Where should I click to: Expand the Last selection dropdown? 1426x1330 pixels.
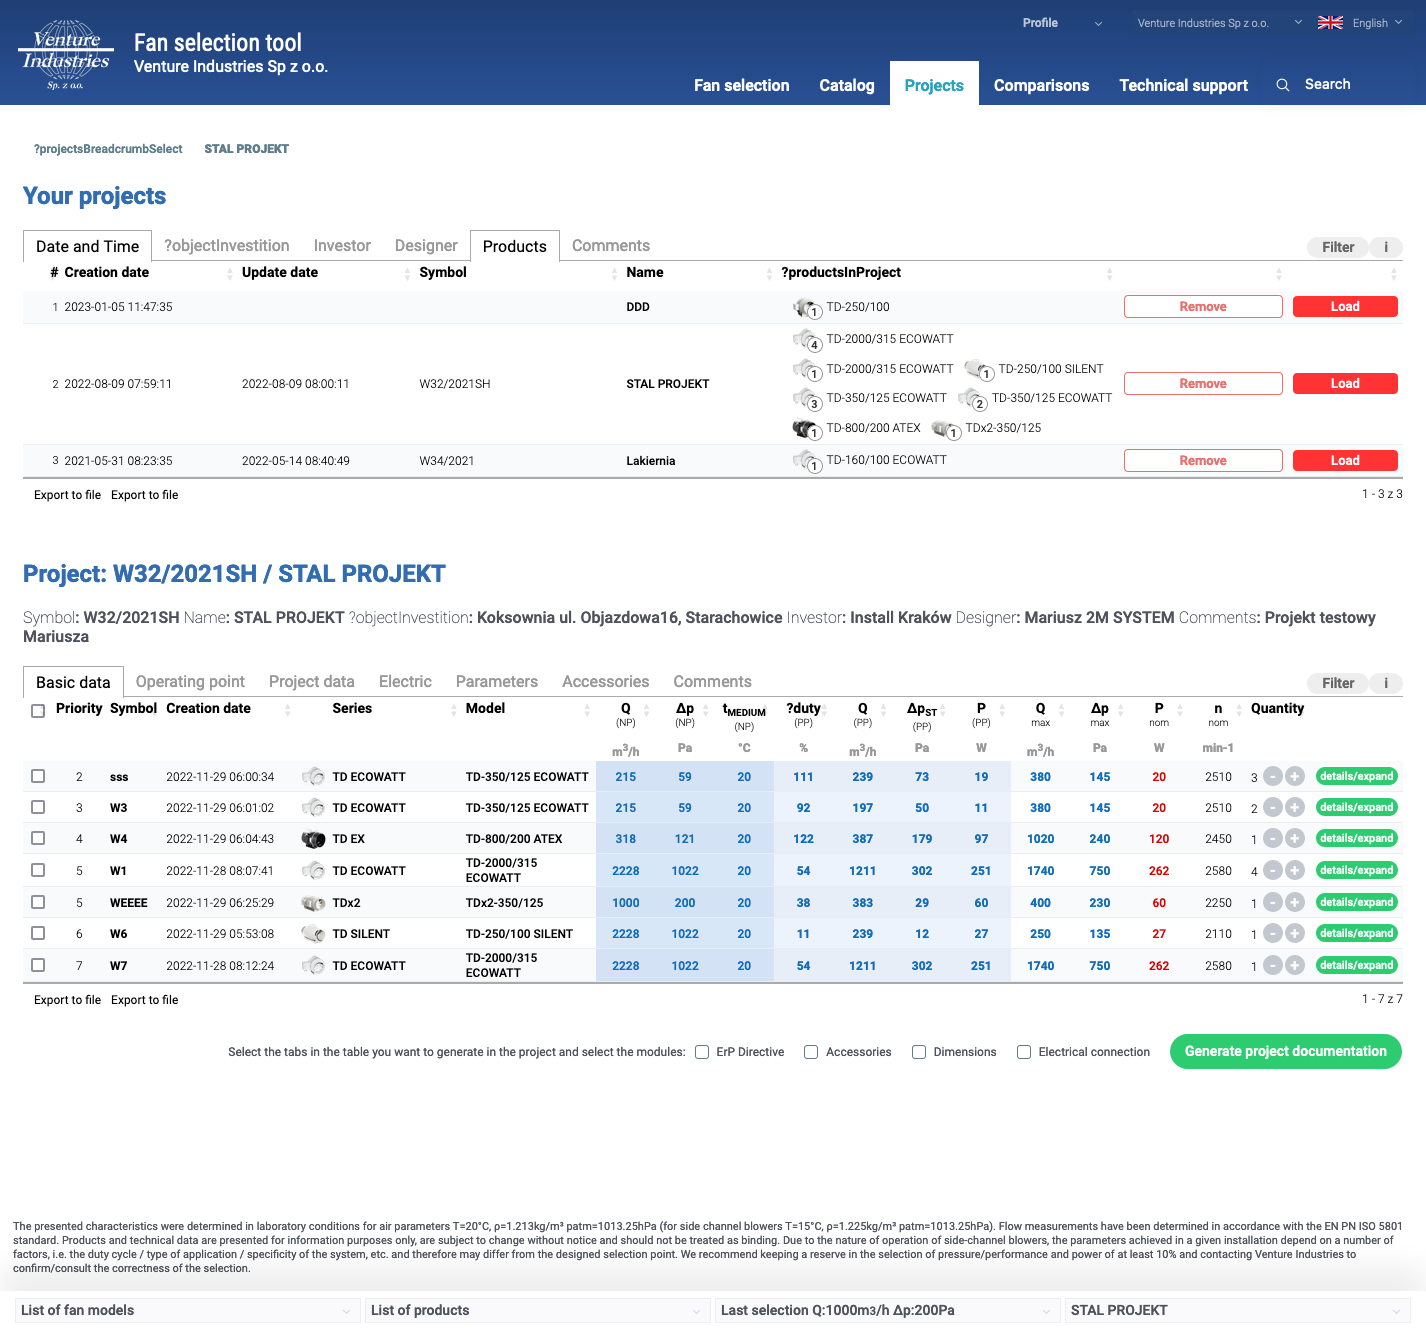click(x=887, y=1311)
